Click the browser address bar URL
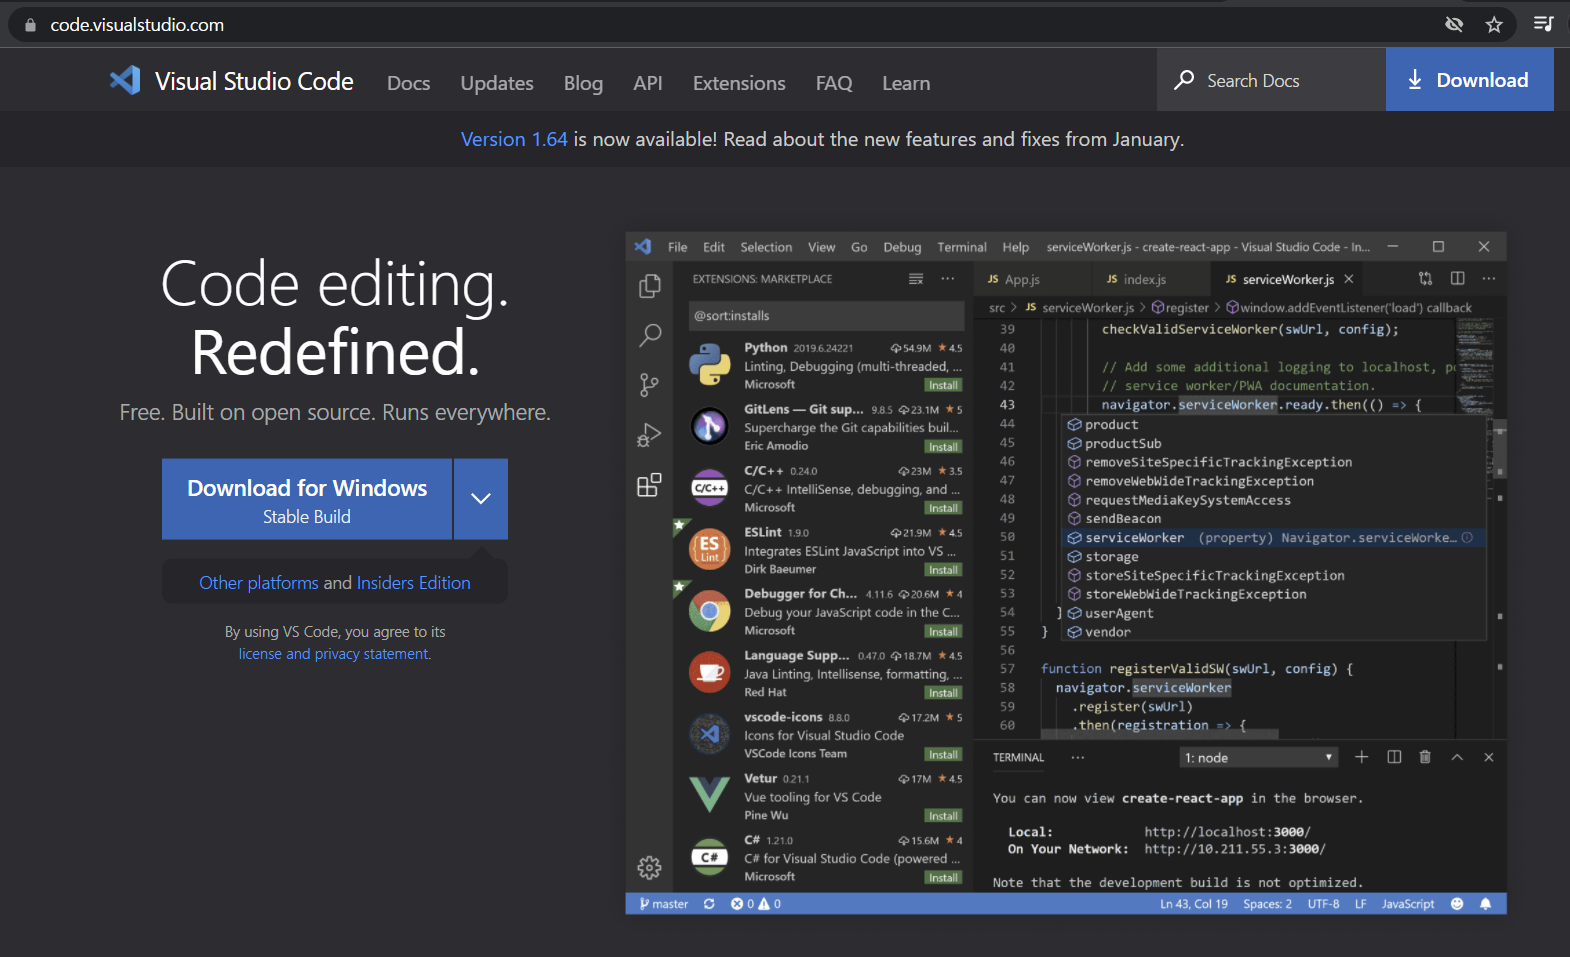This screenshot has width=1570, height=957. pos(137,25)
